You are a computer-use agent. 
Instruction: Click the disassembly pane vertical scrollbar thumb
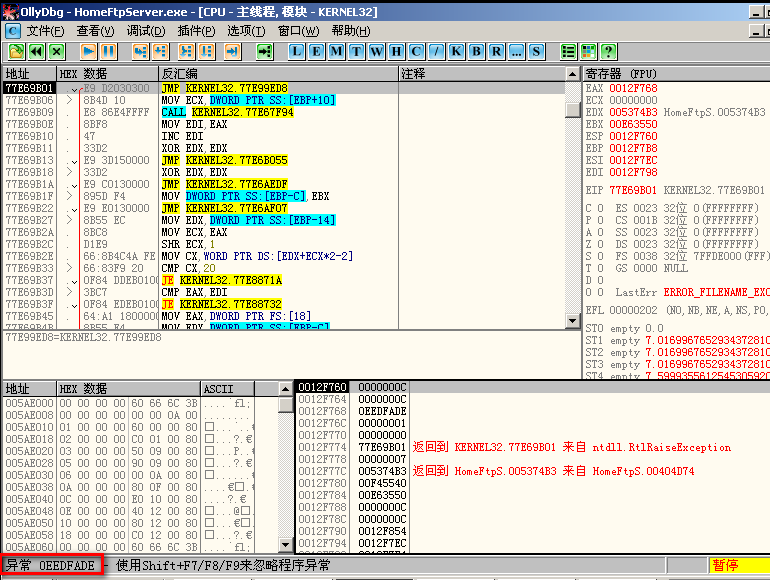click(573, 110)
